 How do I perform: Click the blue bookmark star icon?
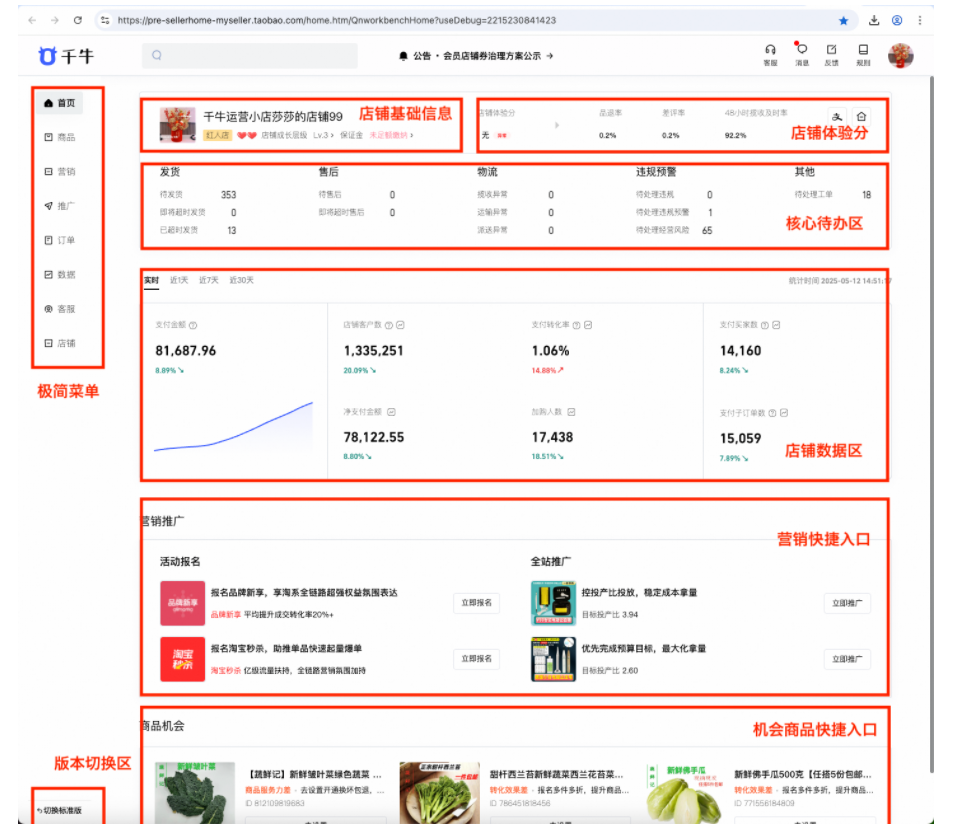point(844,21)
